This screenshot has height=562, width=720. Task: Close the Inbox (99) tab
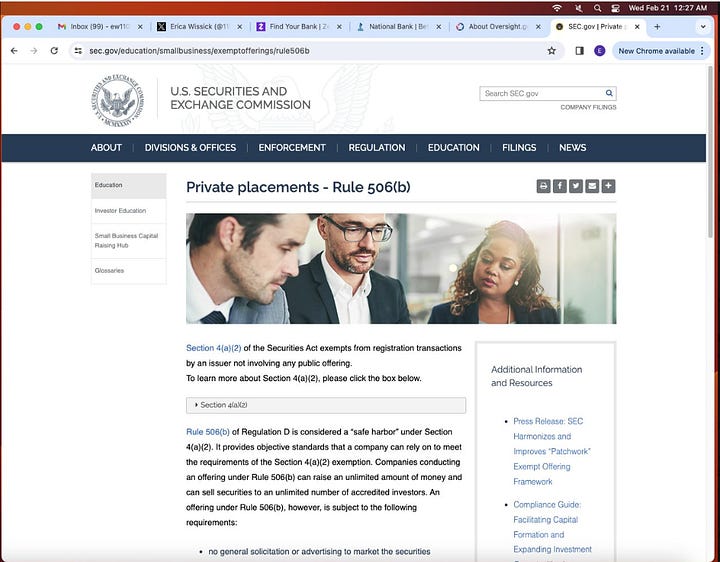(x=140, y=27)
